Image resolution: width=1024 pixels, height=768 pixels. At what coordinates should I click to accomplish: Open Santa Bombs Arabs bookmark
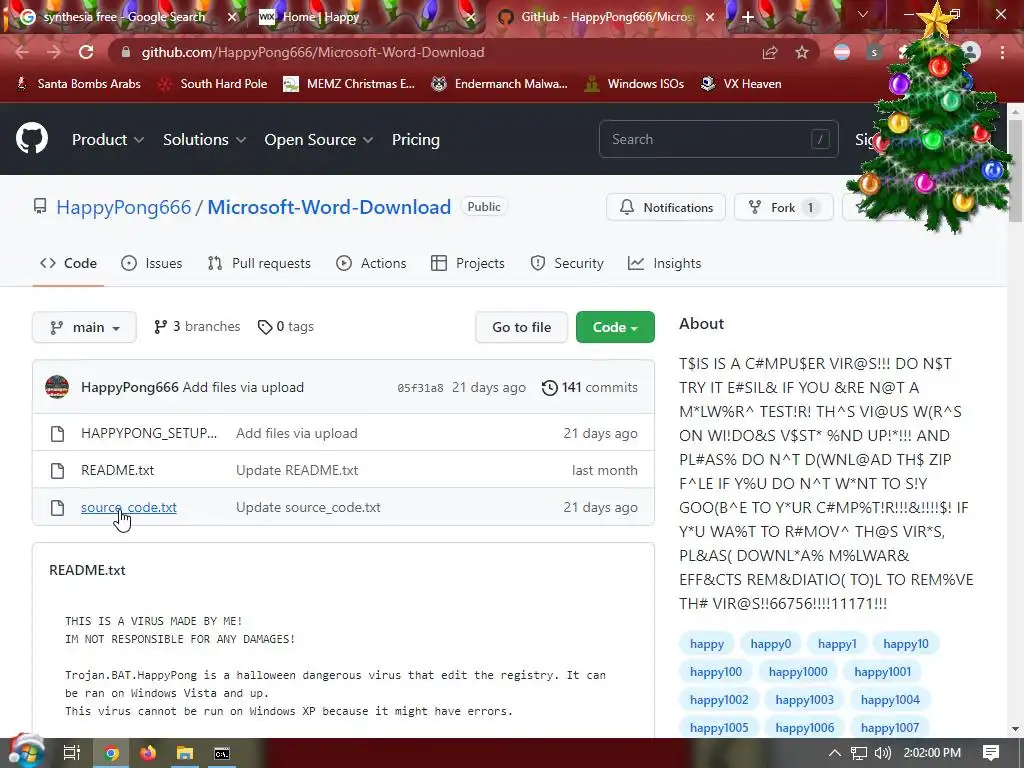tap(78, 84)
